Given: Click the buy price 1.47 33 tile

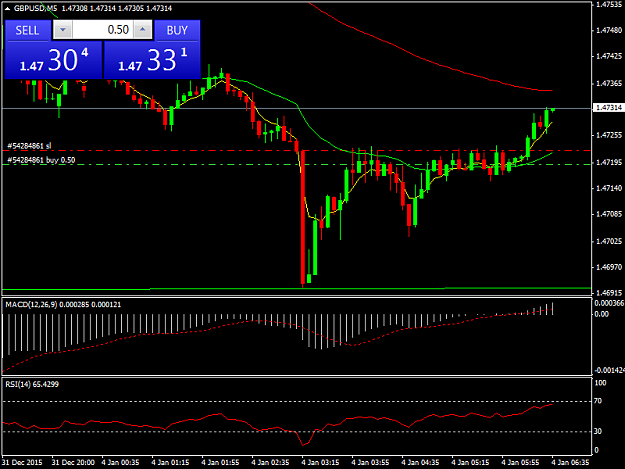Looking at the screenshot, I should tap(152, 60).
